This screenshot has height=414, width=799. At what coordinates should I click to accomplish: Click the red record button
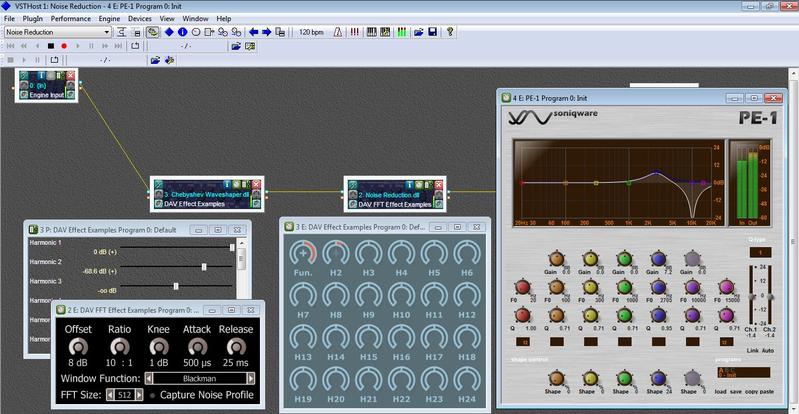64,46
